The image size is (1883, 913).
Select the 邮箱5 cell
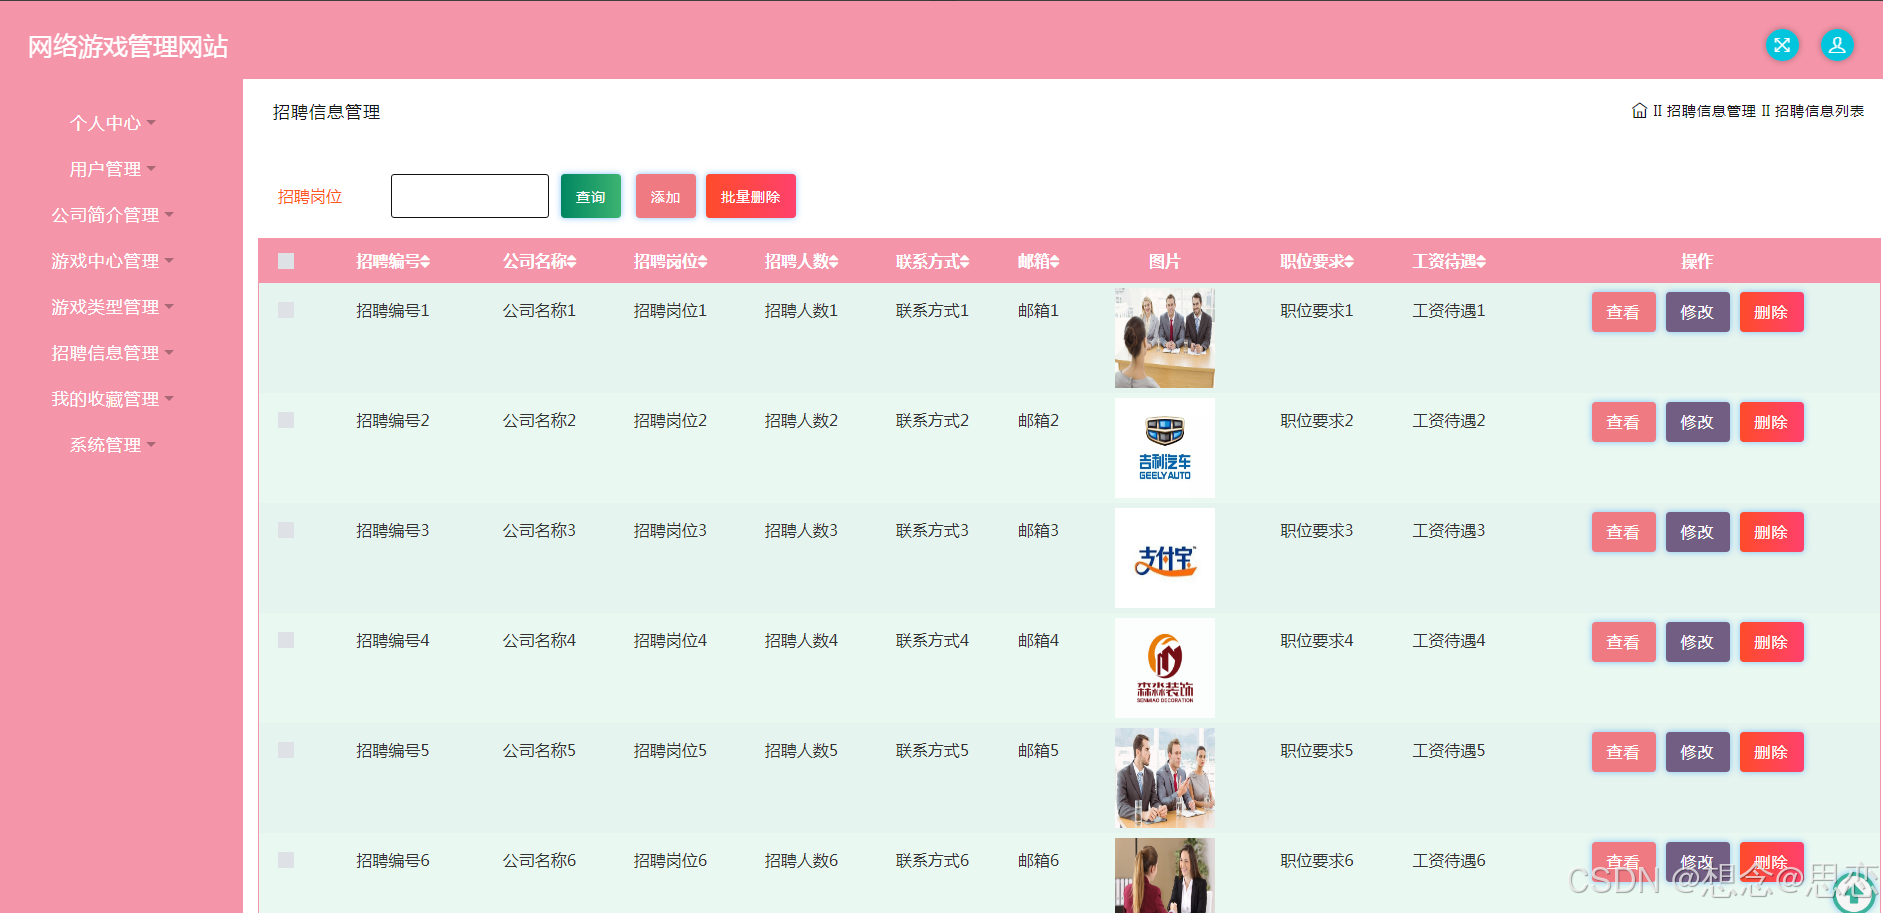(x=1038, y=750)
